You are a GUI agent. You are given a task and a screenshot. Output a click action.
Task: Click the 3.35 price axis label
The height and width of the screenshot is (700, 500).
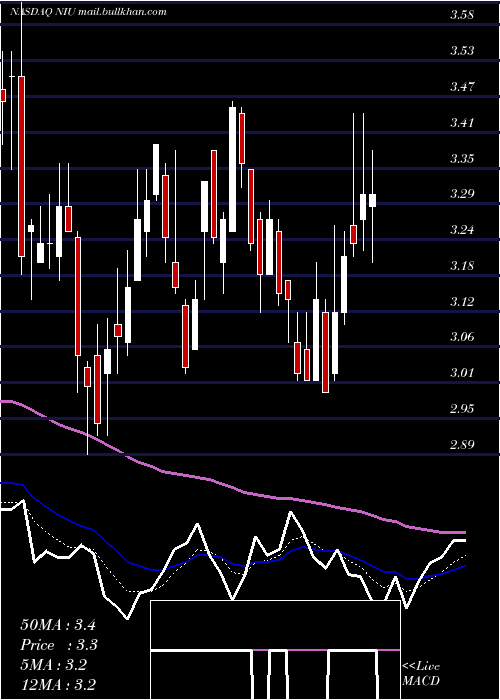[462, 158]
